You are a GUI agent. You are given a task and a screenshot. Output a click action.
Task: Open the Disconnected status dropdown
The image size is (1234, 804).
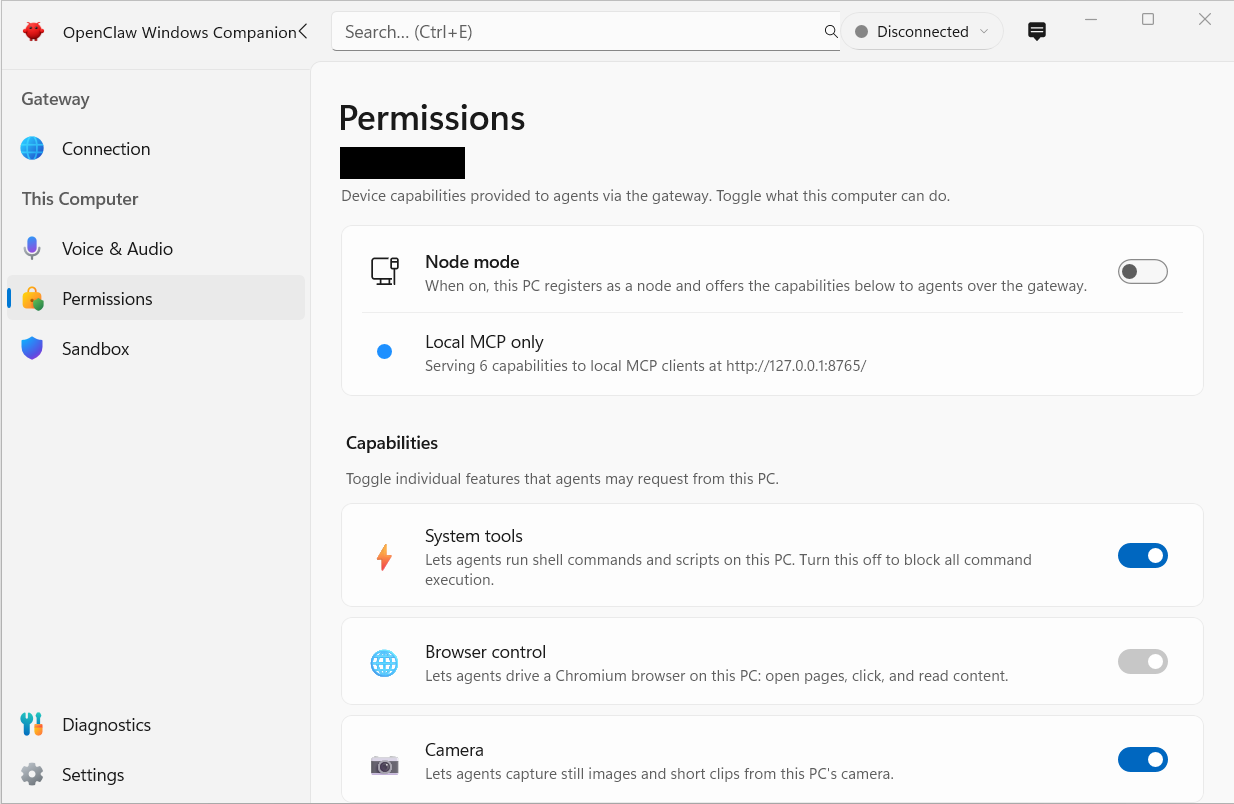click(922, 31)
